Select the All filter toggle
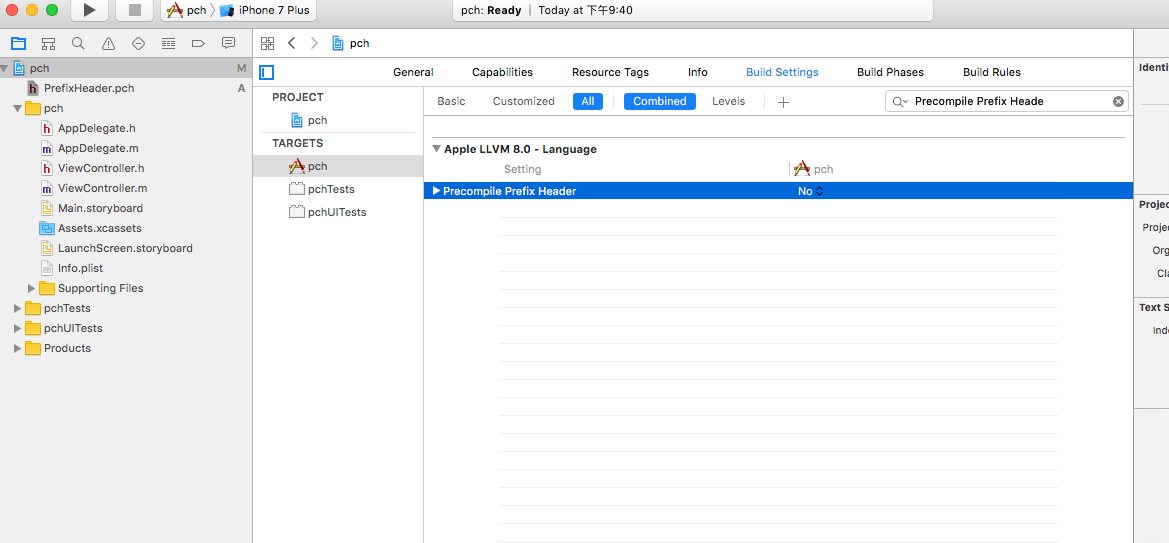Viewport: 1169px width, 543px height. point(587,101)
